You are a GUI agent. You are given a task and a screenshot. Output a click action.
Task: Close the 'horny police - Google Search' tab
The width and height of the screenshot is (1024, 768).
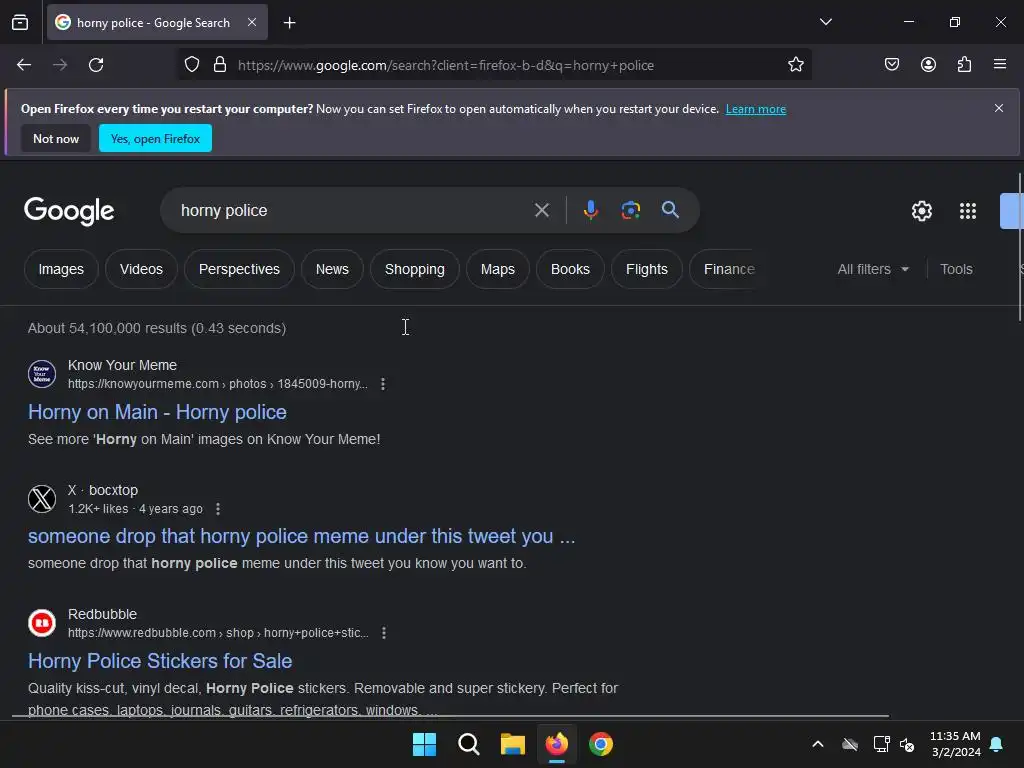[252, 22]
